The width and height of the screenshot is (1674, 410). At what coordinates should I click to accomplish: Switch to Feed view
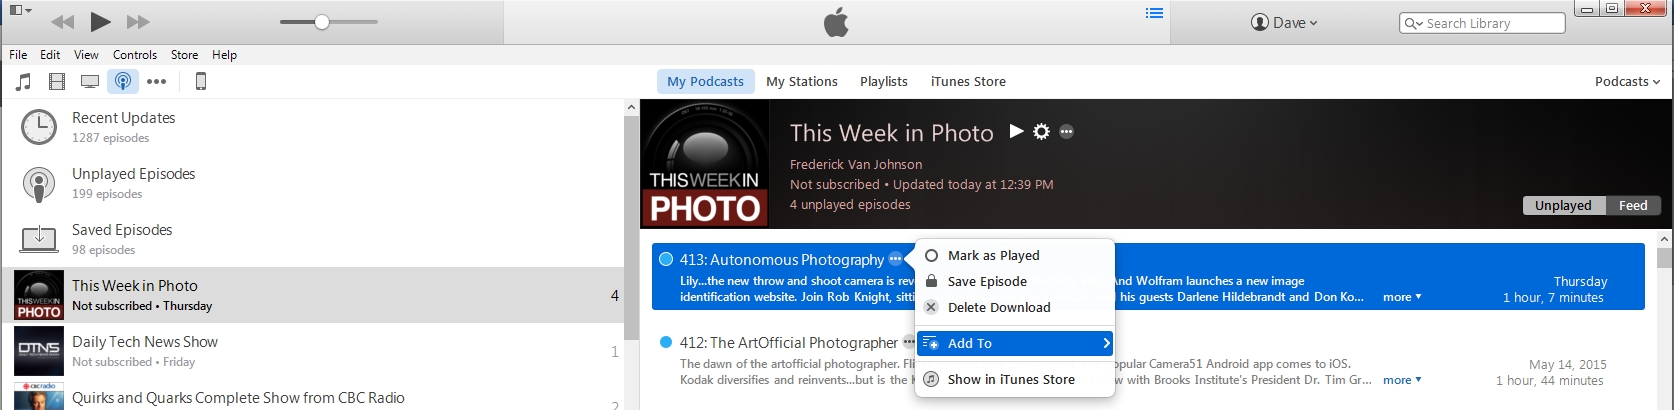tap(1633, 205)
